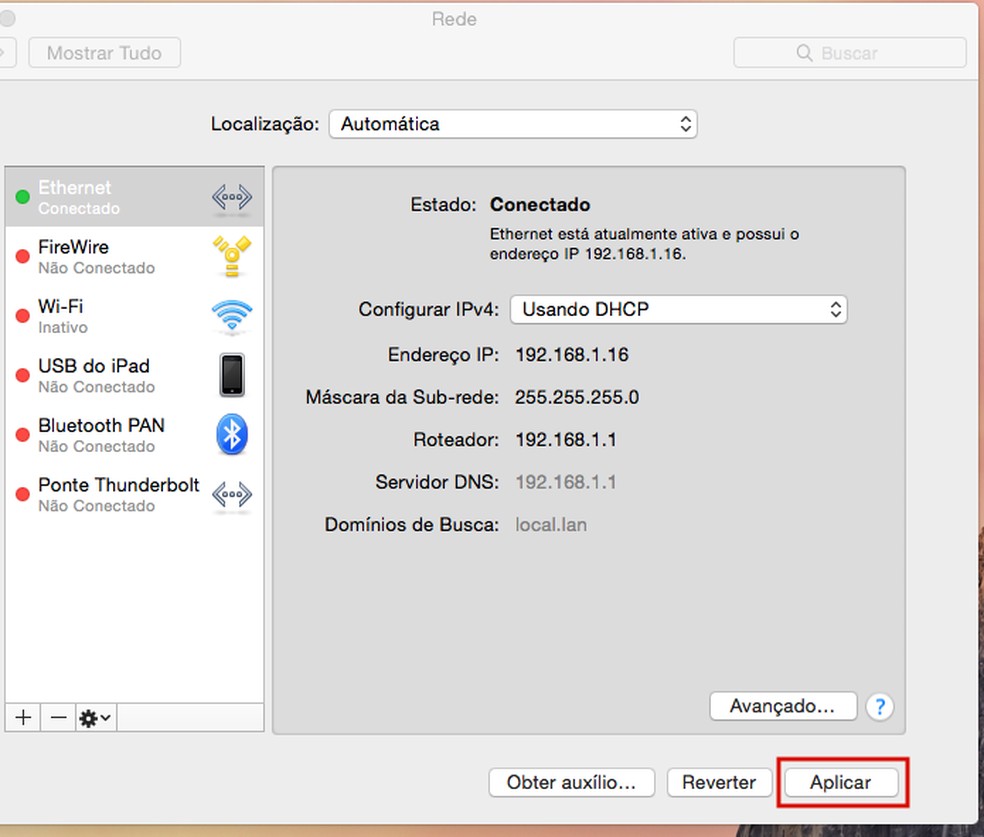Open the Localização dropdown
984x837 pixels.
point(513,124)
